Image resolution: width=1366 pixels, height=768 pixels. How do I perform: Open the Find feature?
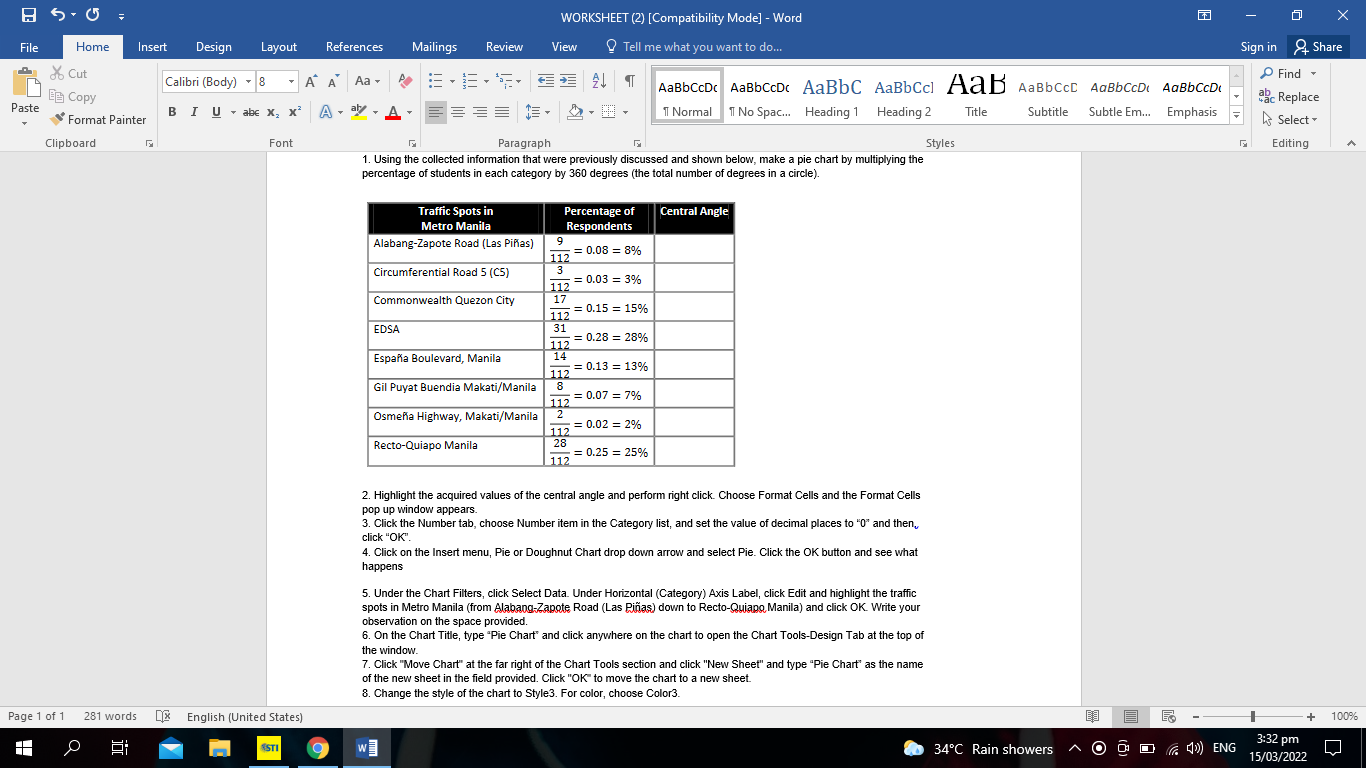coord(1289,73)
